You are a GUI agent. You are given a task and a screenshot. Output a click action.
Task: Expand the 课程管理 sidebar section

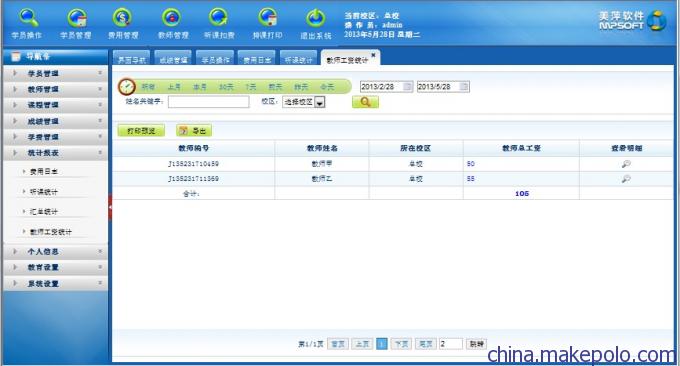click(56, 105)
